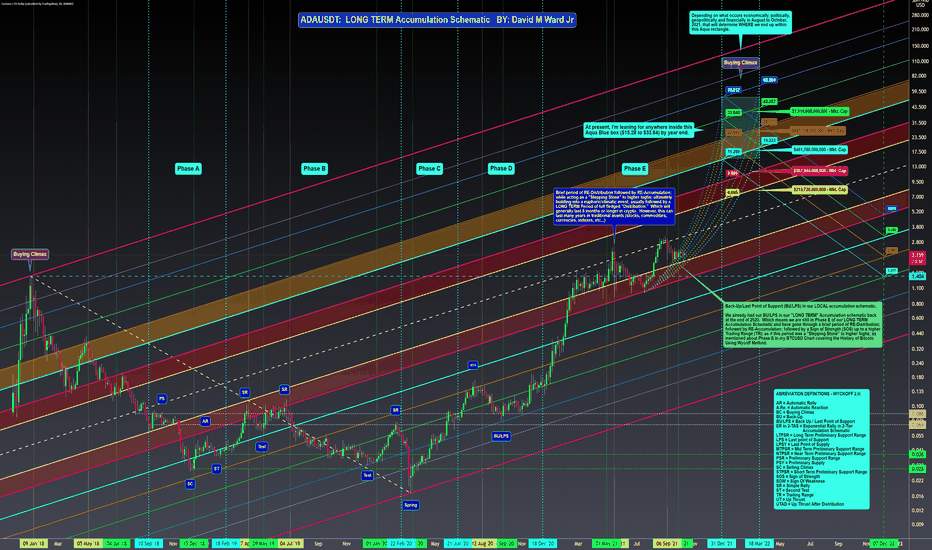Select the 18 Feb '19 date marker
Image resolution: width=932 pixels, height=550 pixels.
coord(226,543)
